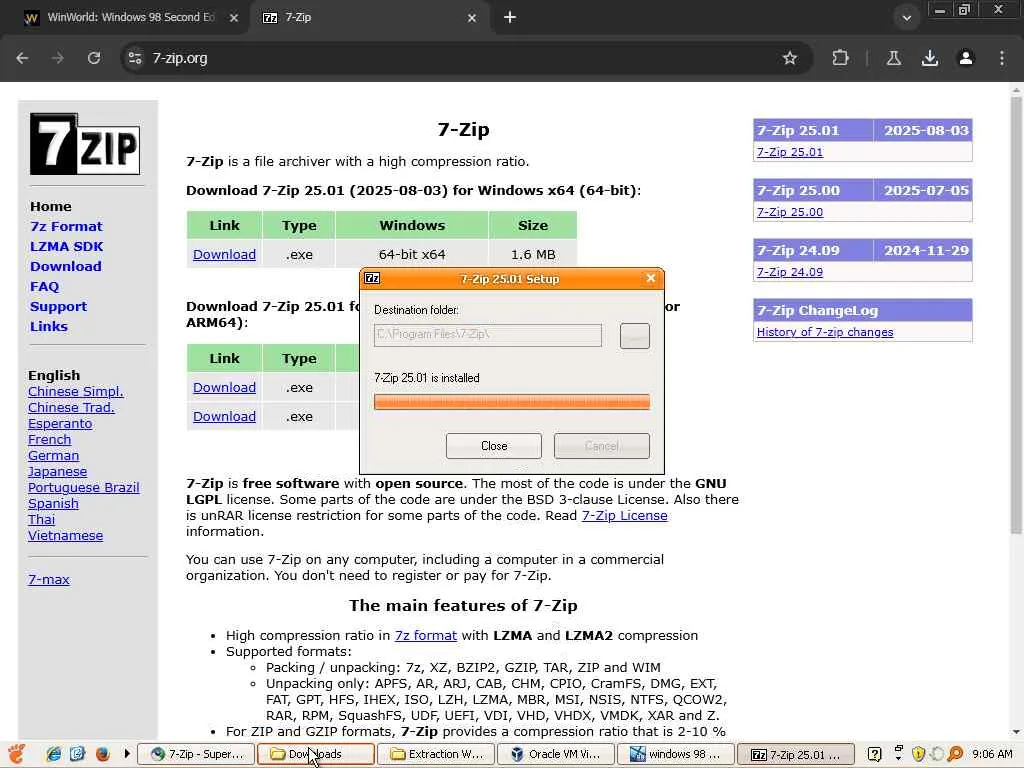Close the 7-Zip browser tab

[x=472, y=18]
